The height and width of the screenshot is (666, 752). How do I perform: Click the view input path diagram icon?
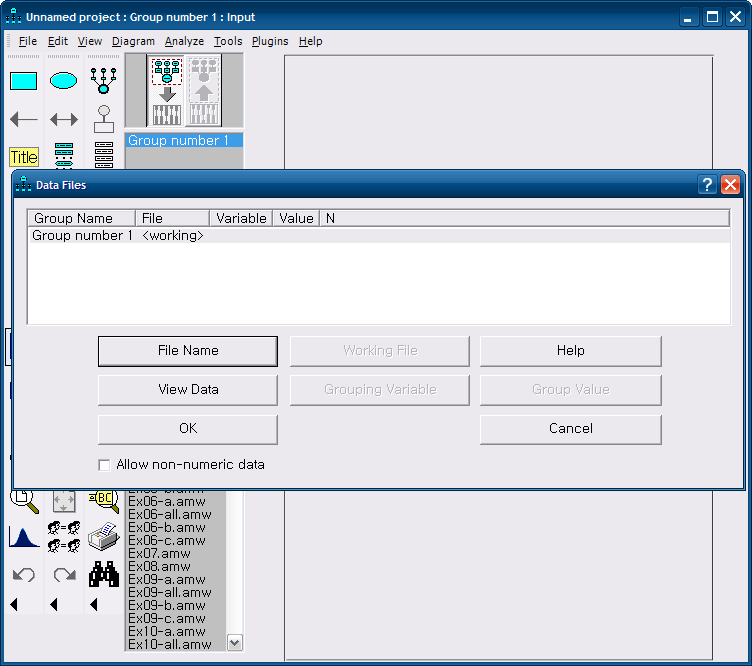[167, 91]
